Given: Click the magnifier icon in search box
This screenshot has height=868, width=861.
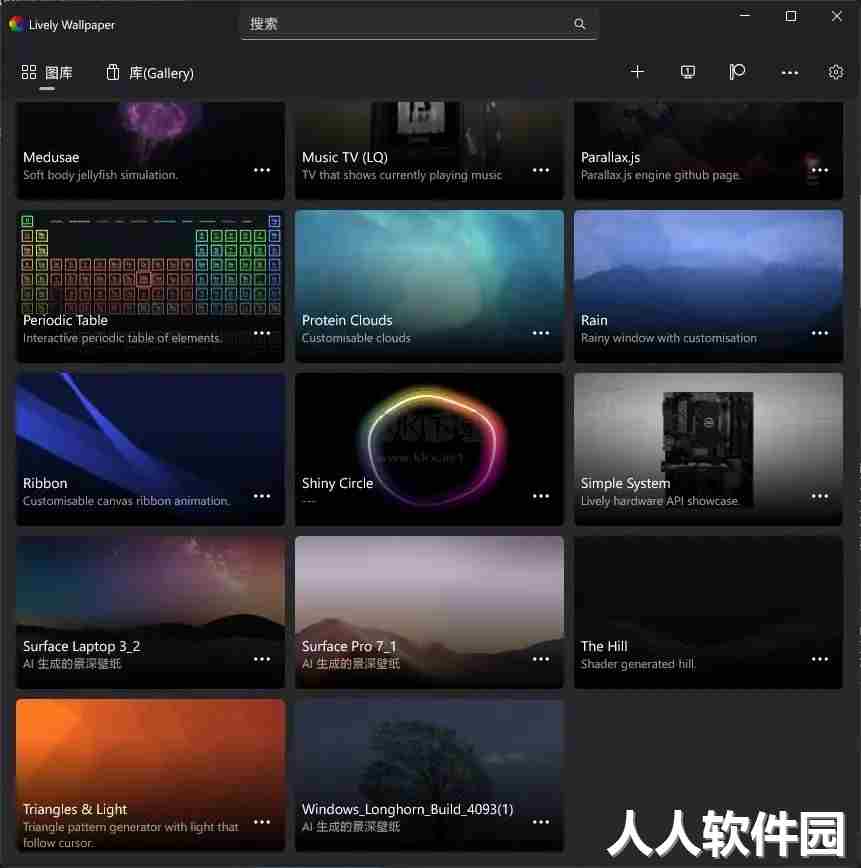Looking at the screenshot, I should point(580,24).
